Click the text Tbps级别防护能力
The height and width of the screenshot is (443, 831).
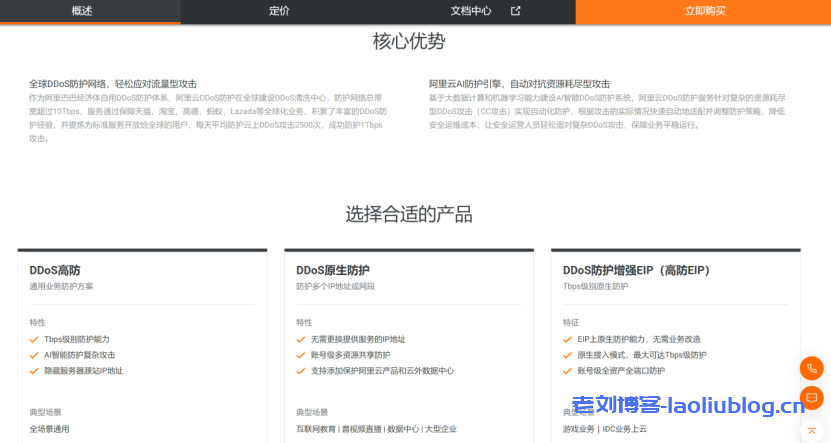77,339
